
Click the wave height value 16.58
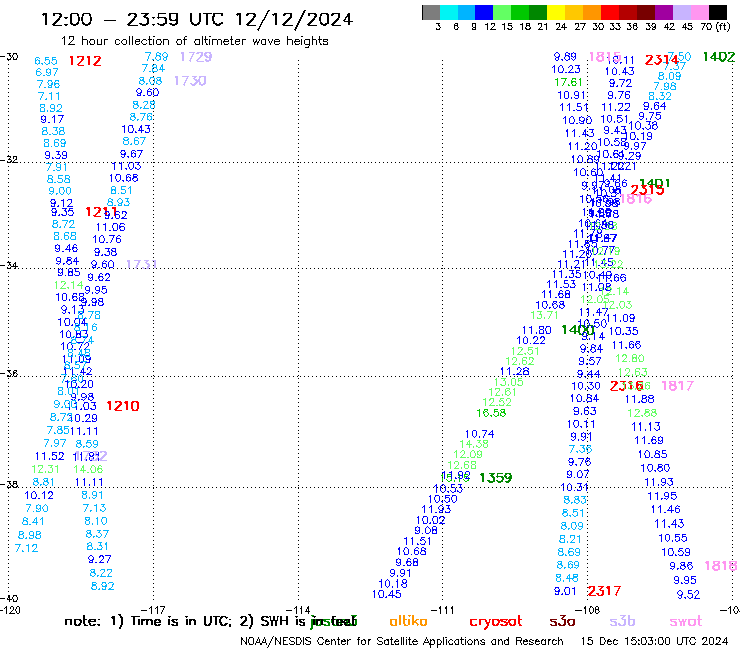click(491, 413)
